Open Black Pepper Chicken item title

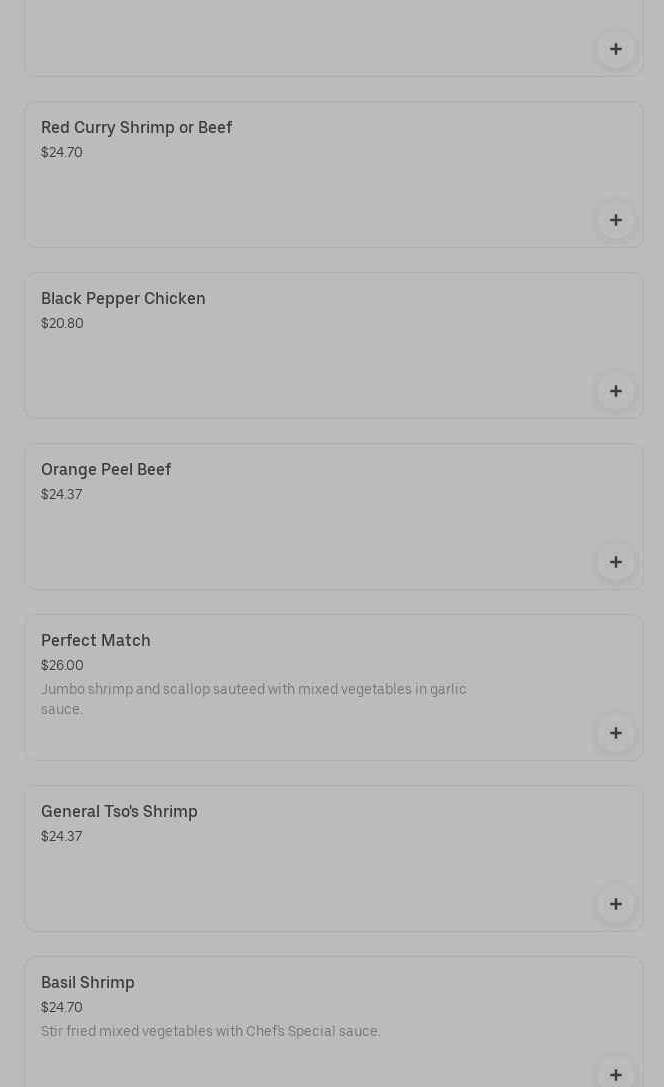(123, 299)
